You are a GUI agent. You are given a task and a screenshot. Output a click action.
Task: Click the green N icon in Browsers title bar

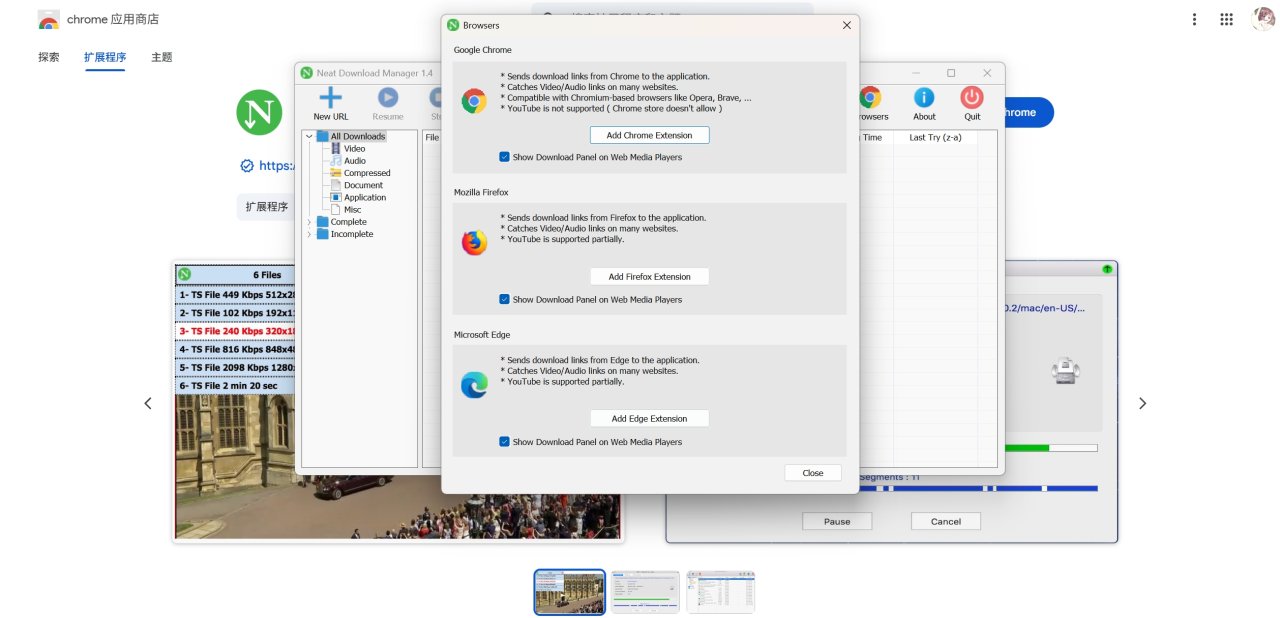click(453, 25)
